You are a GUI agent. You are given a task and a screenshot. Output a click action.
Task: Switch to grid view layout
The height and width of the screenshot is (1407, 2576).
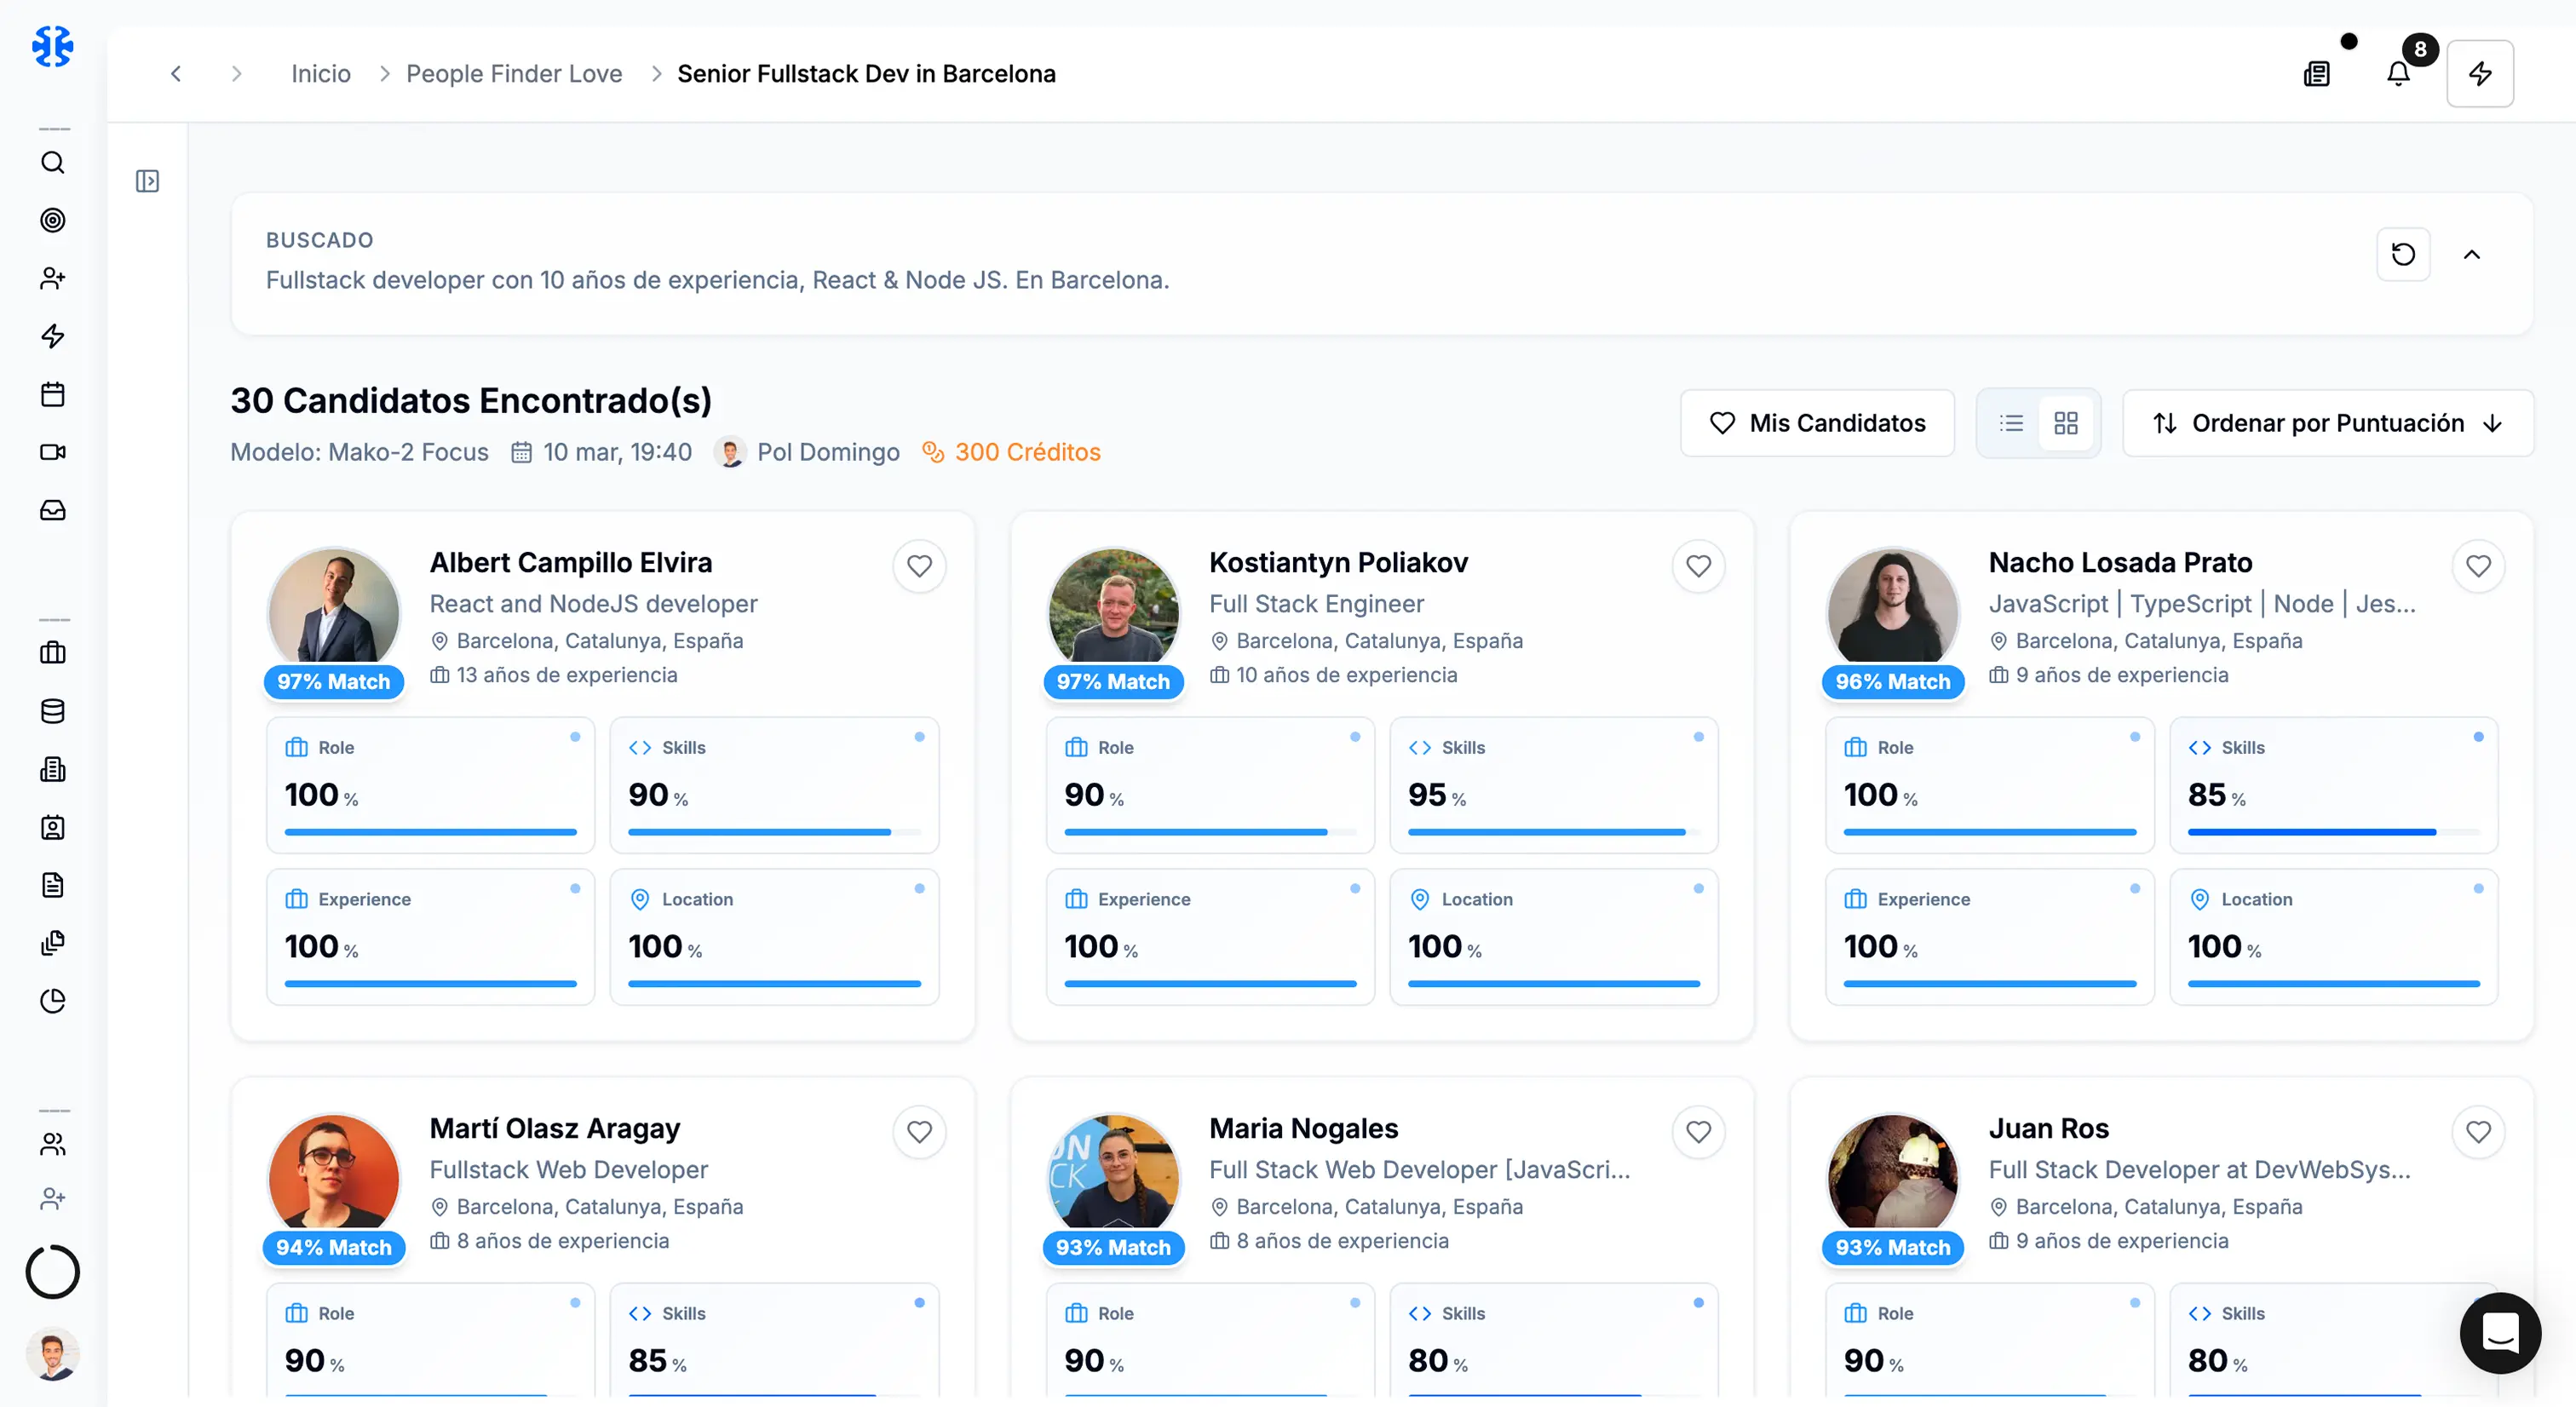click(x=2066, y=423)
